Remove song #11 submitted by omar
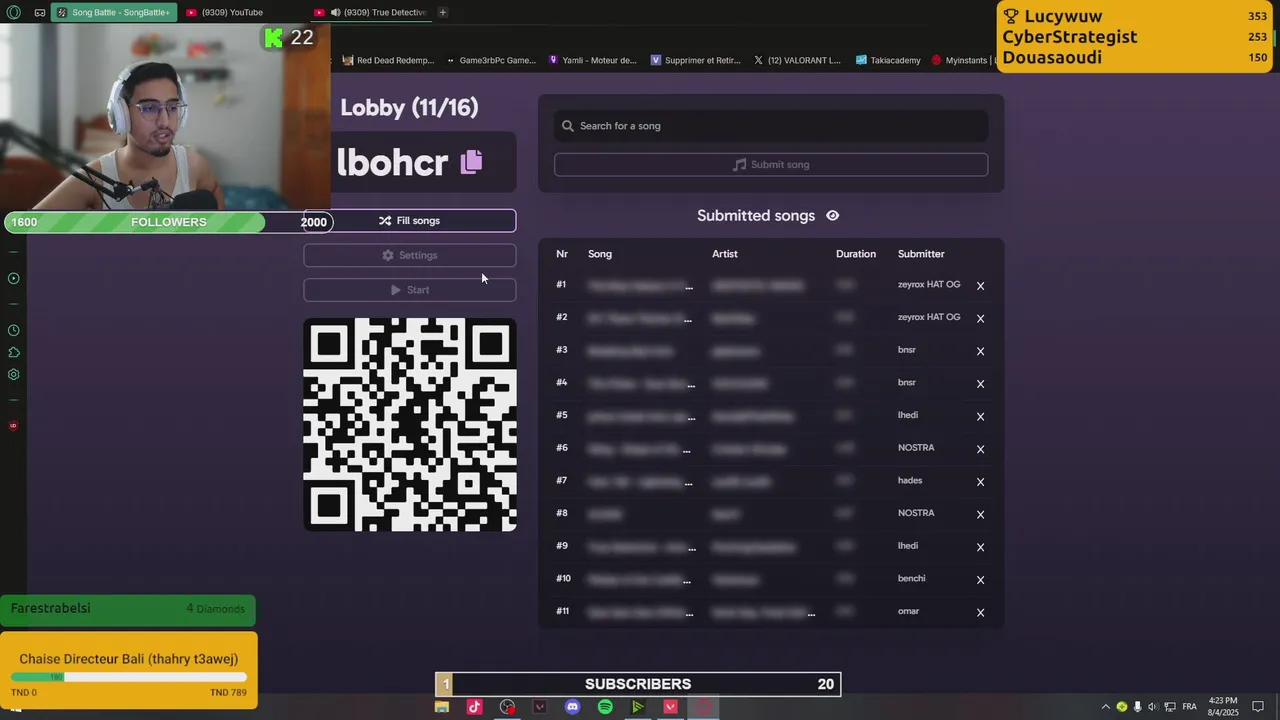Screen dimensions: 1280x720 (980, 612)
